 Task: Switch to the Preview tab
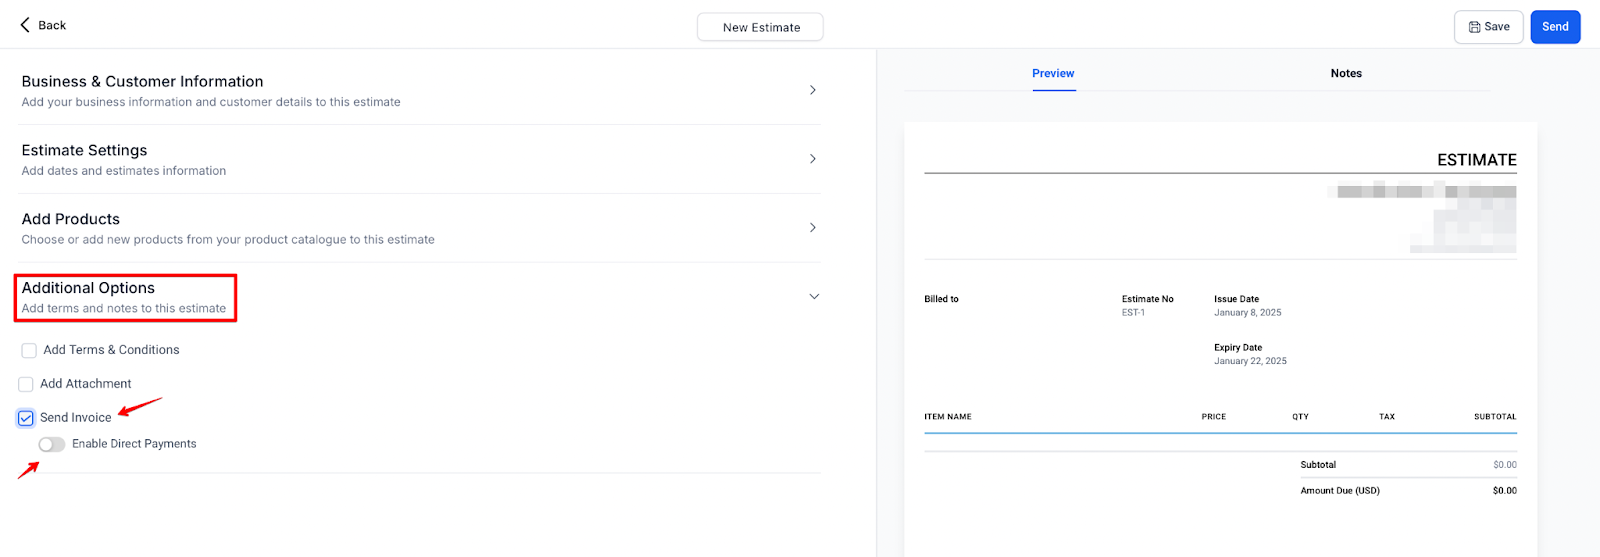pyautogui.click(x=1053, y=74)
